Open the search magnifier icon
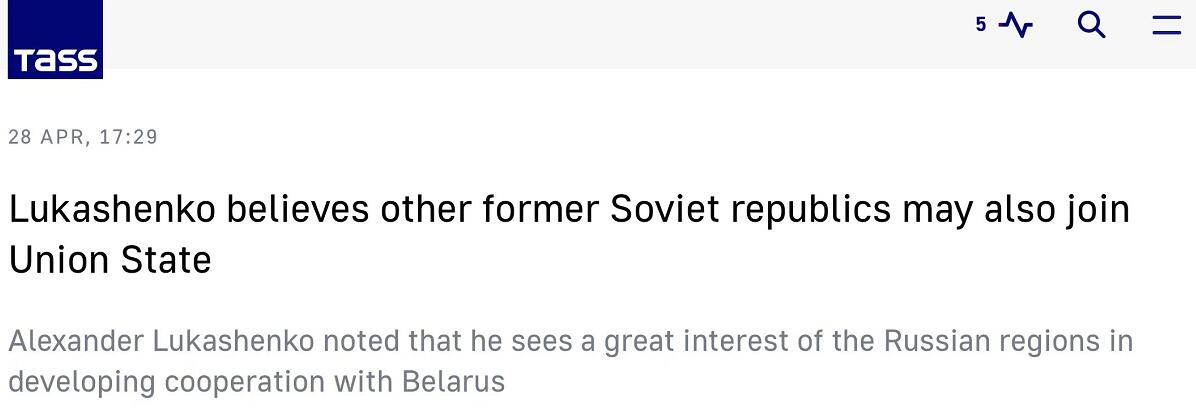Viewport: 1196px width, 410px height. (1092, 25)
